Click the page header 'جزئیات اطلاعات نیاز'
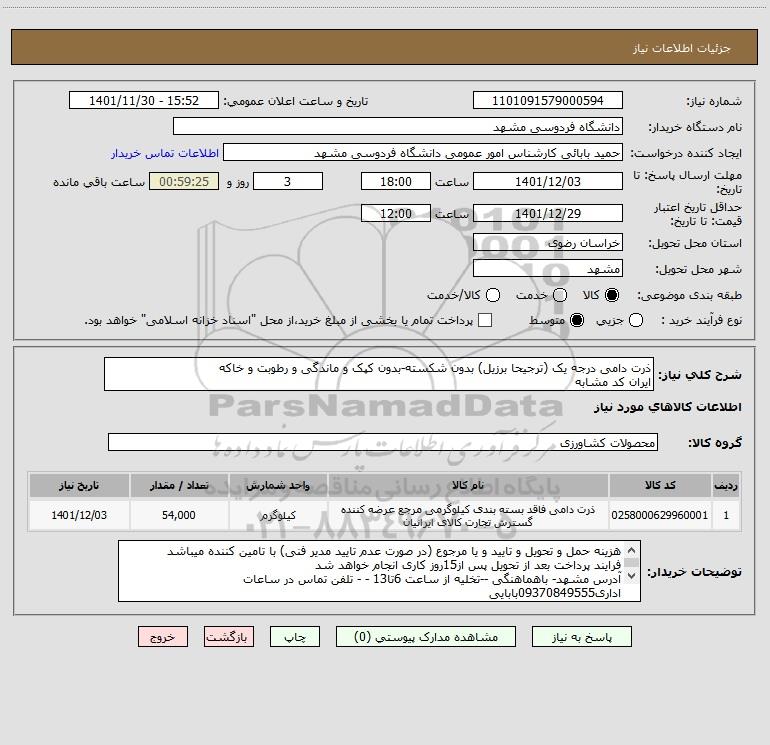Screen dimensions: 770x745 (682, 48)
